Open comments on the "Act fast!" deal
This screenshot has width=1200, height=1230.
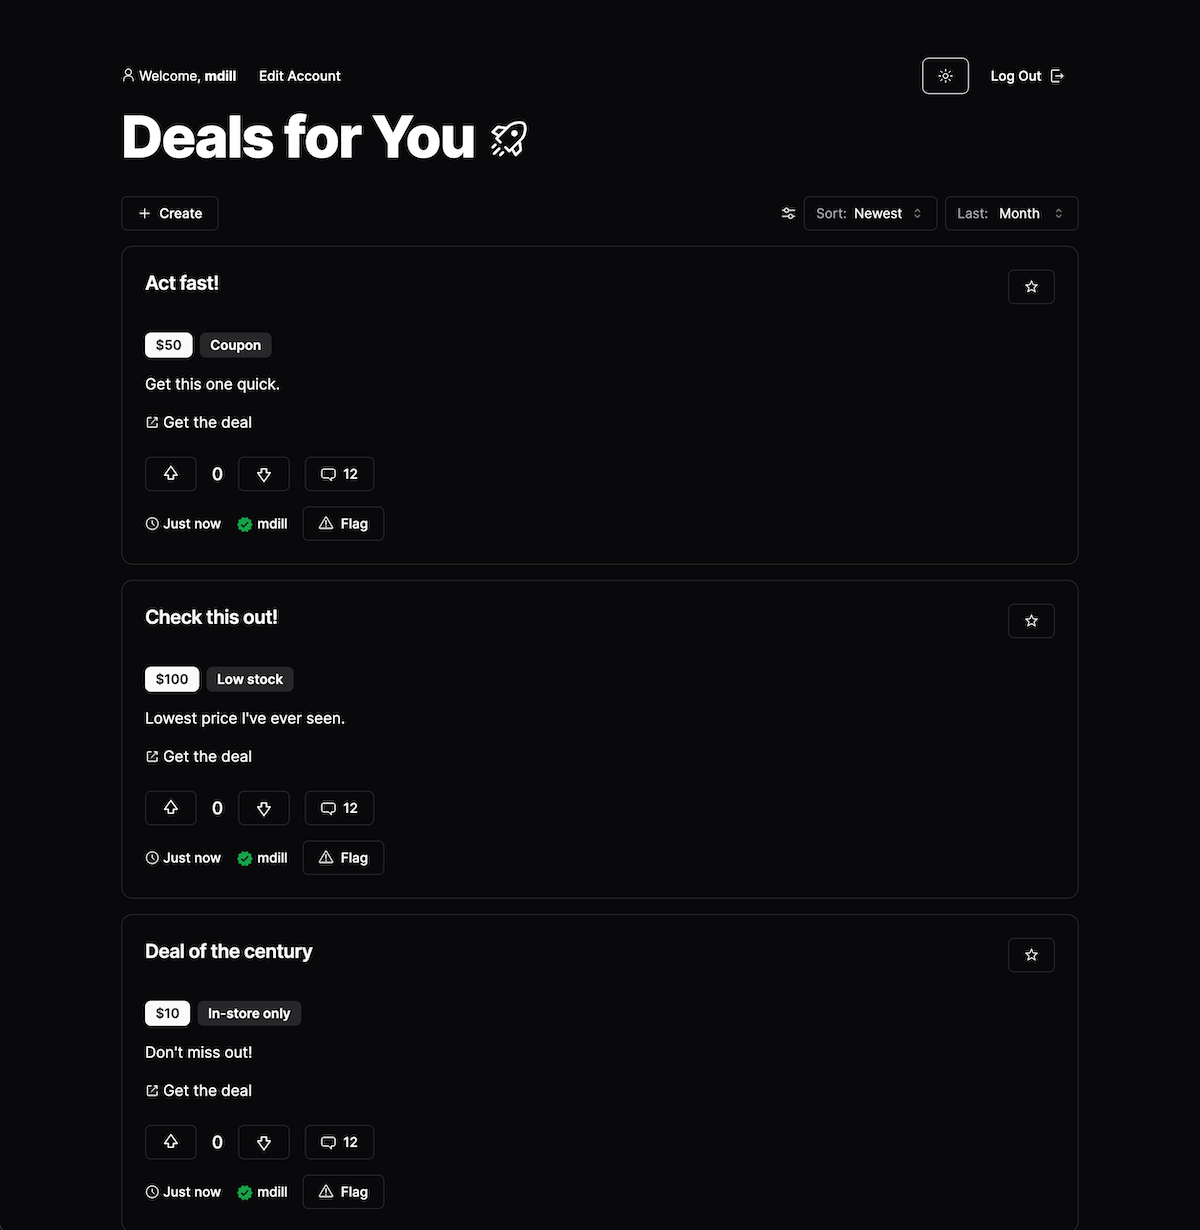pos(339,474)
